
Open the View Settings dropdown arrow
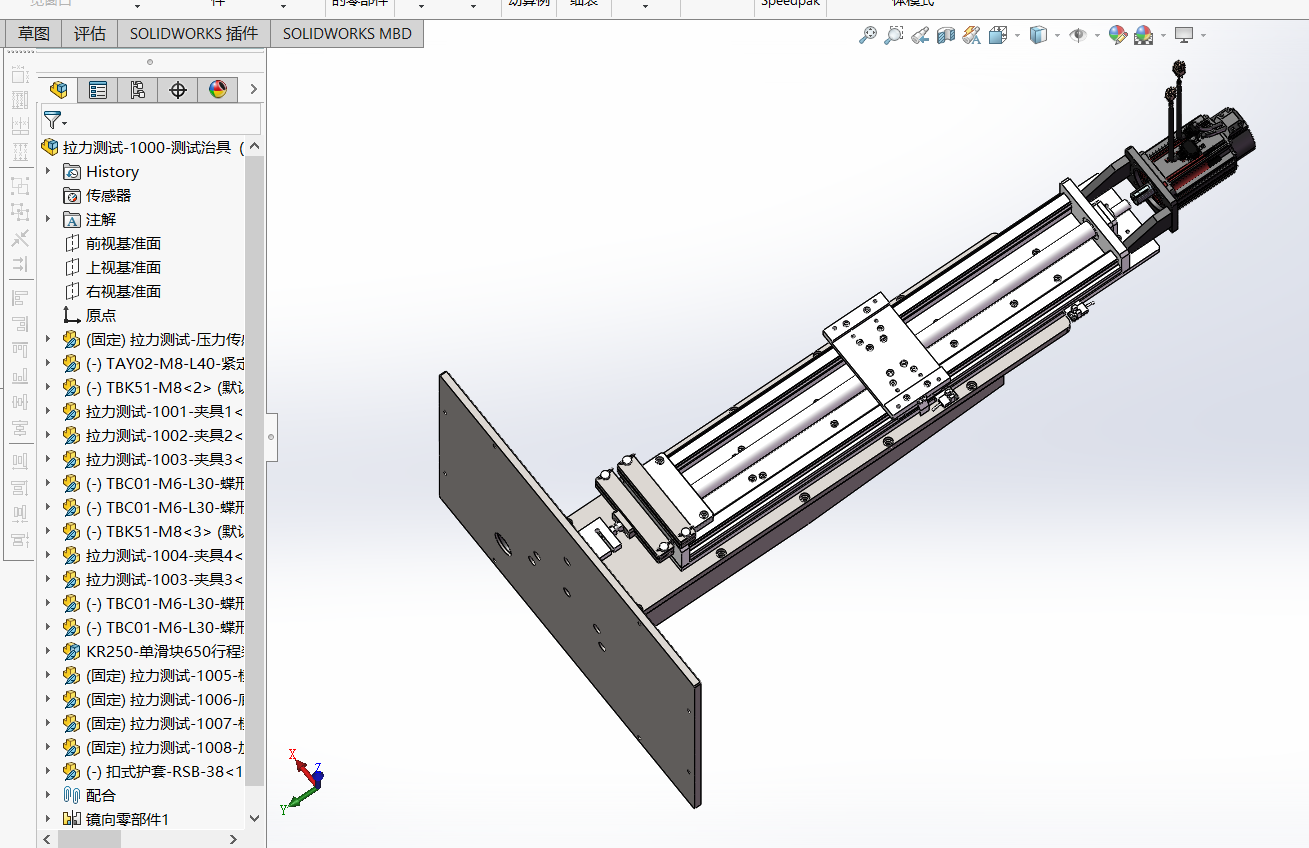tap(1203, 36)
